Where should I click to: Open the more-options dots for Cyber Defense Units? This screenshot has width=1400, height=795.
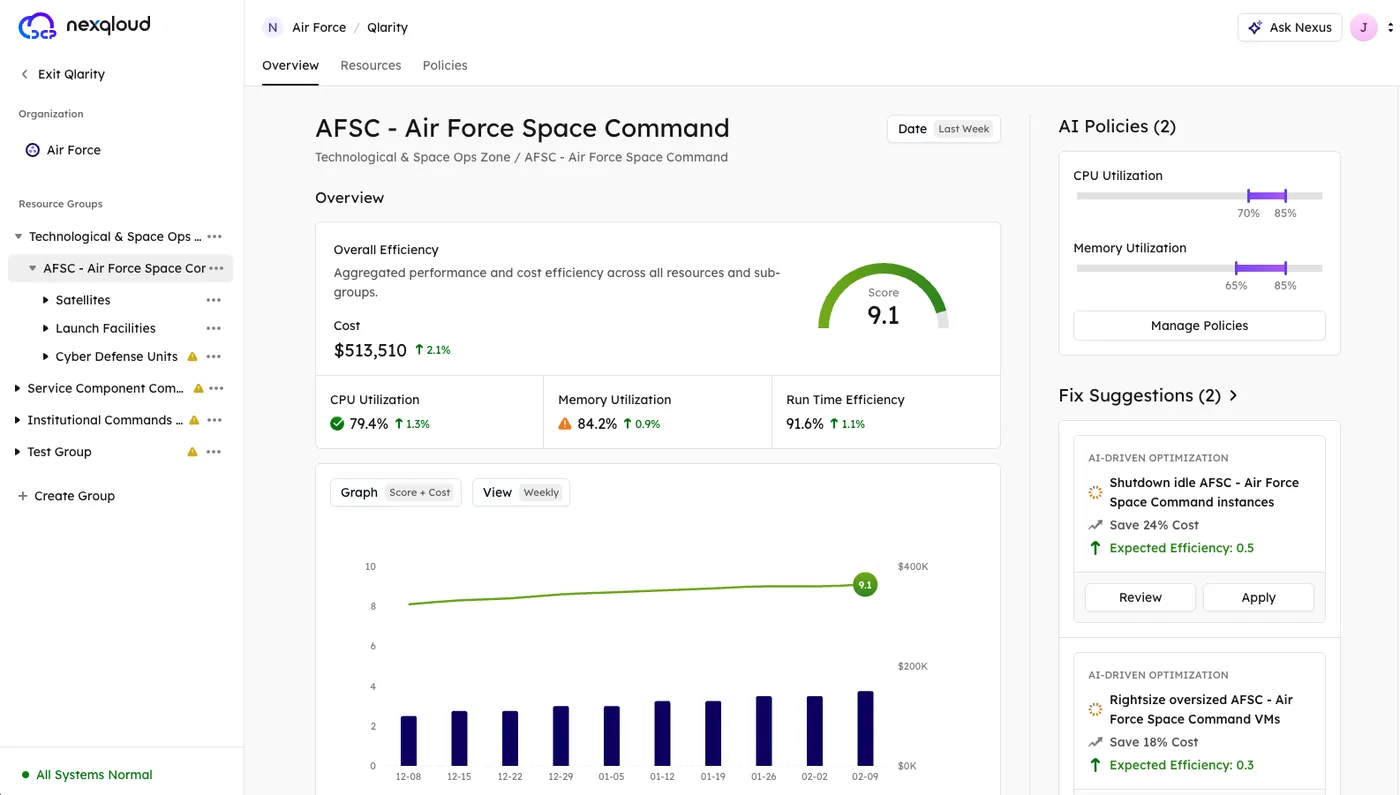click(214, 356)
